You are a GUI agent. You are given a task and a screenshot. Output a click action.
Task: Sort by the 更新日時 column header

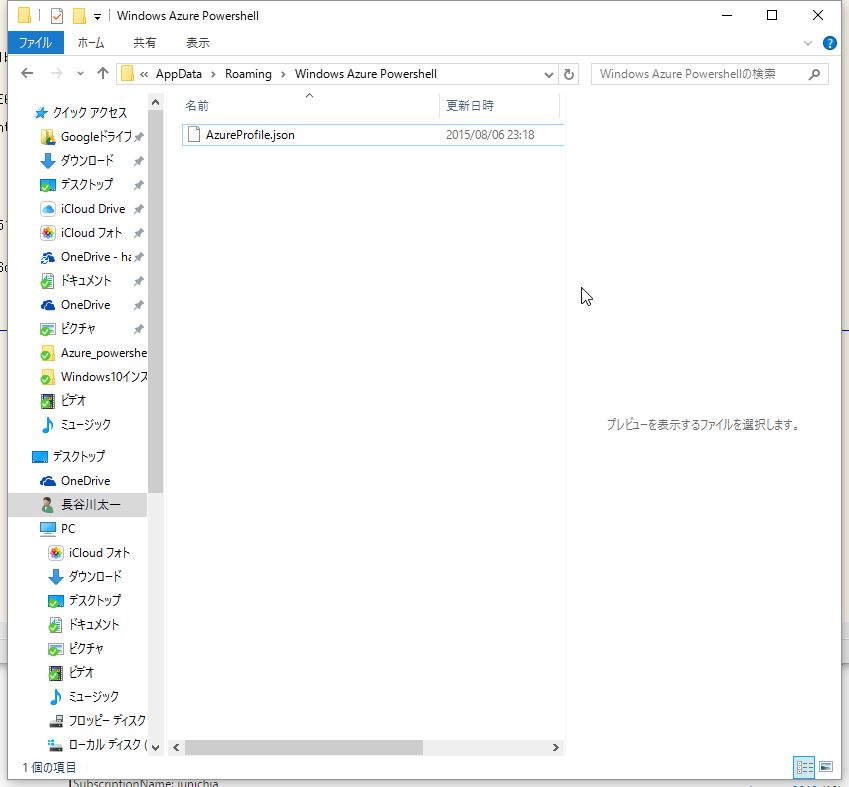tap(469, 106)
